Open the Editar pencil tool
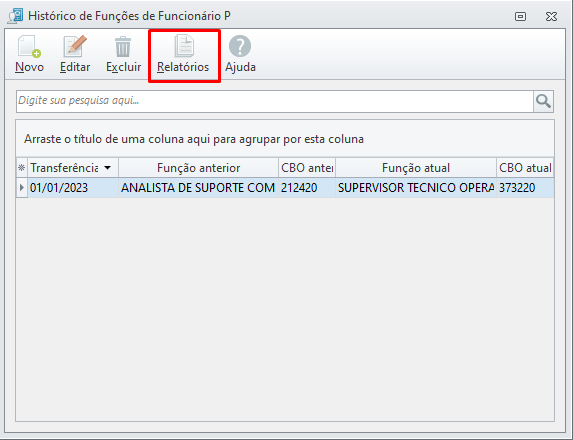This screenshot has width=573, height=440. pyautogui.click(x=75, y=46)
